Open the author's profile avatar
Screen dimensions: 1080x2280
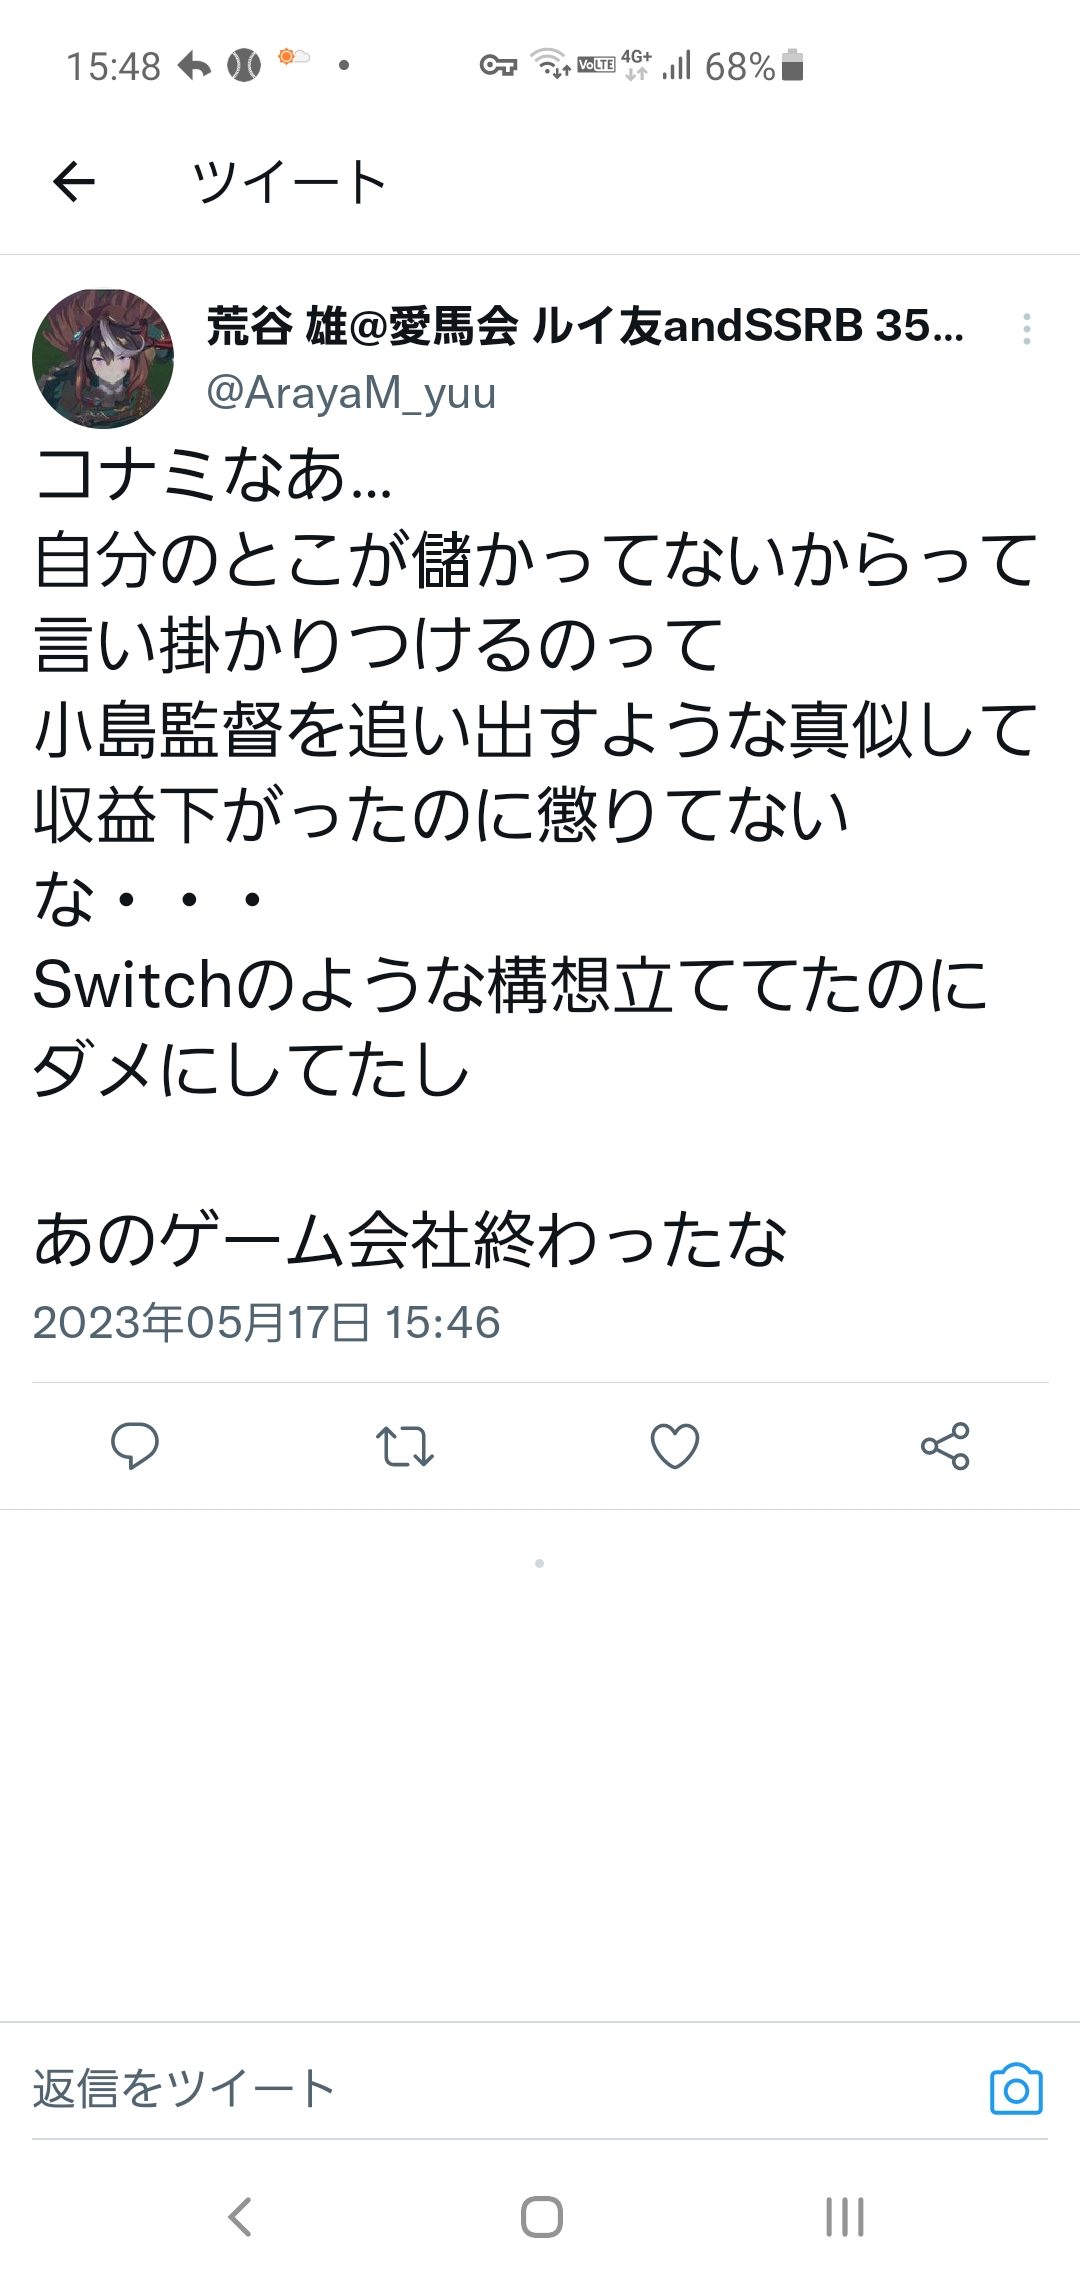point(103,359)
